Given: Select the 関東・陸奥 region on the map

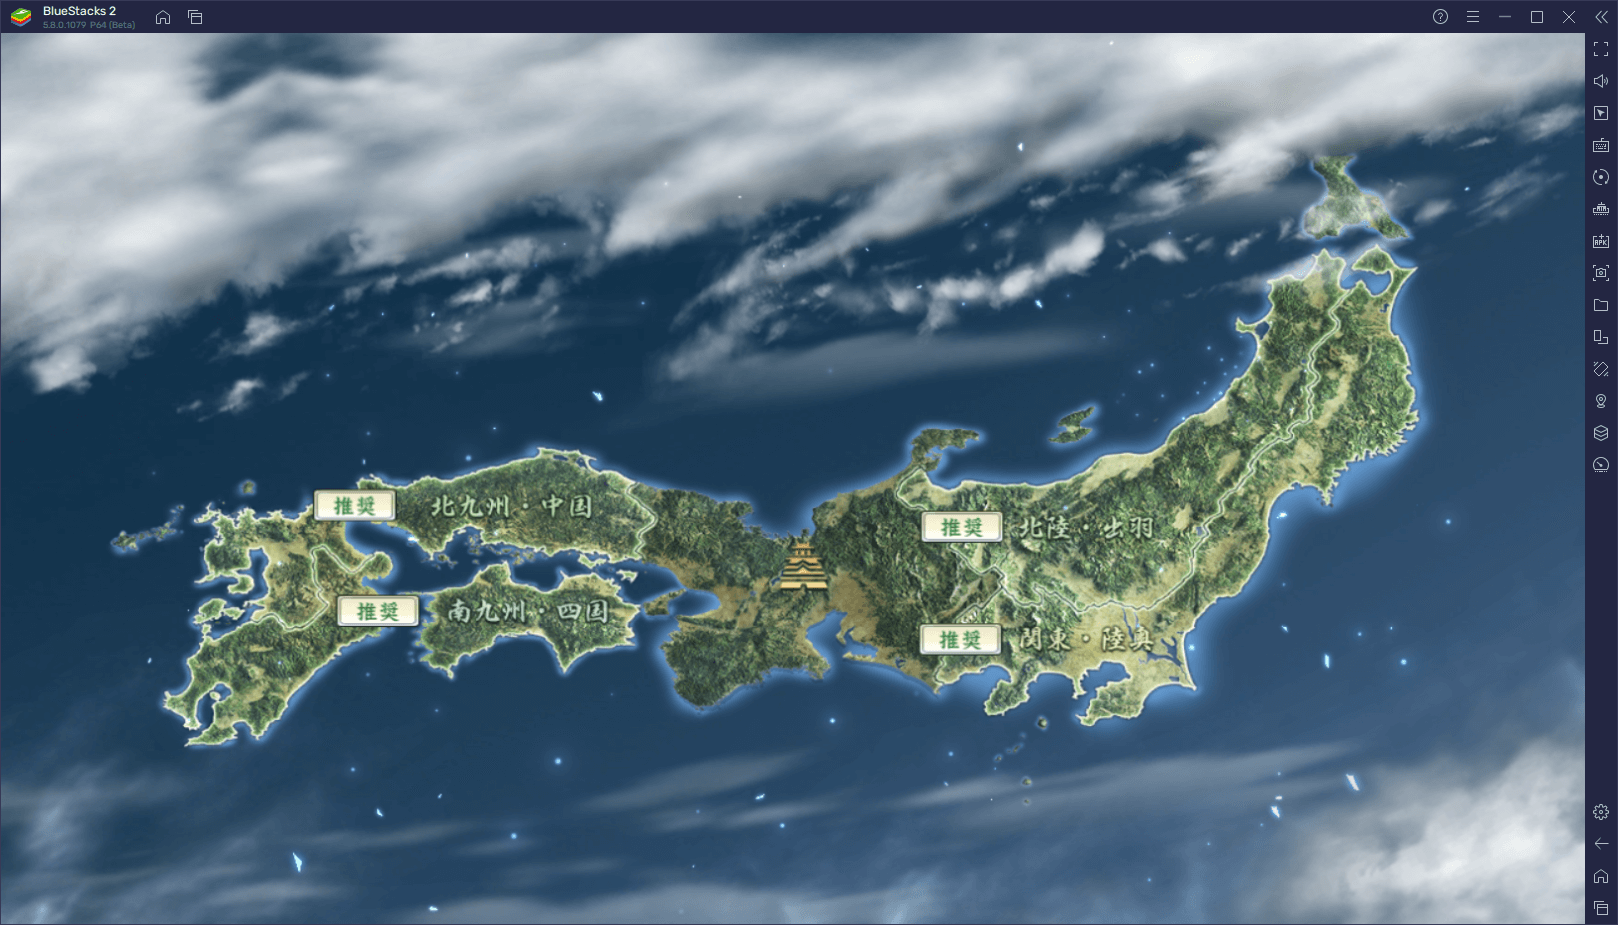Looking at the screenshot, I should click(x=1087, y=639).
